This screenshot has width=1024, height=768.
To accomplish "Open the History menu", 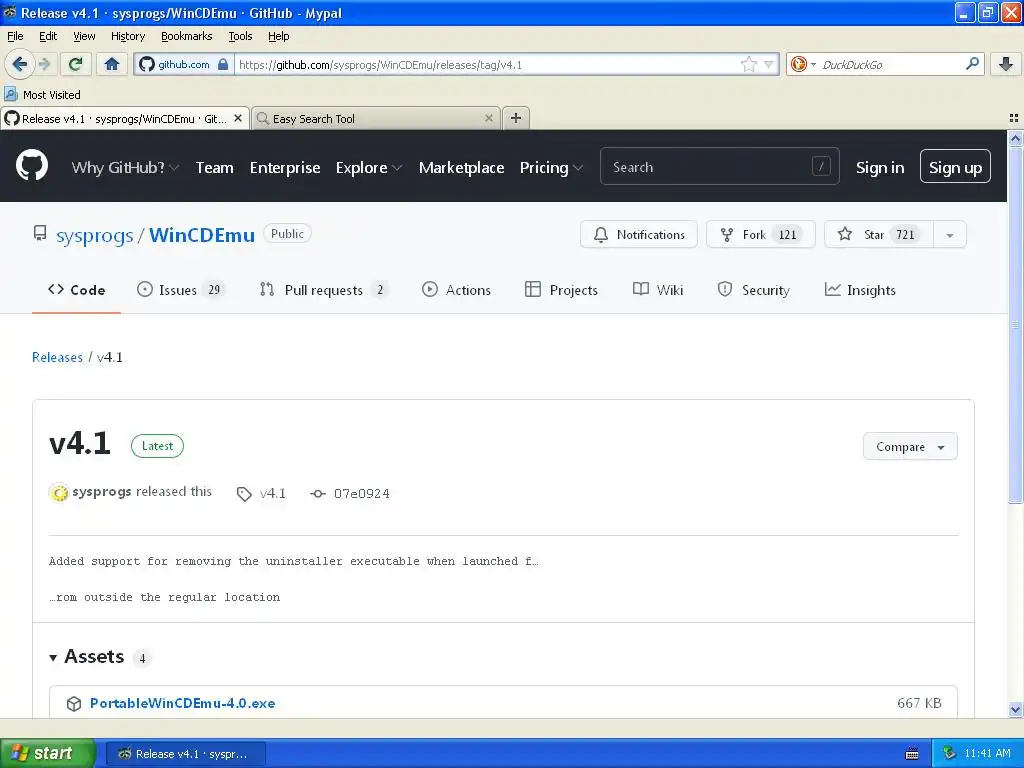I will [x=128, y=36].
